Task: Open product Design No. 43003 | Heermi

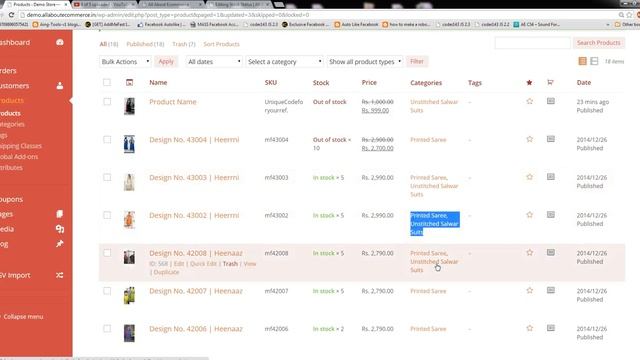Action: (x=194, y=178)
